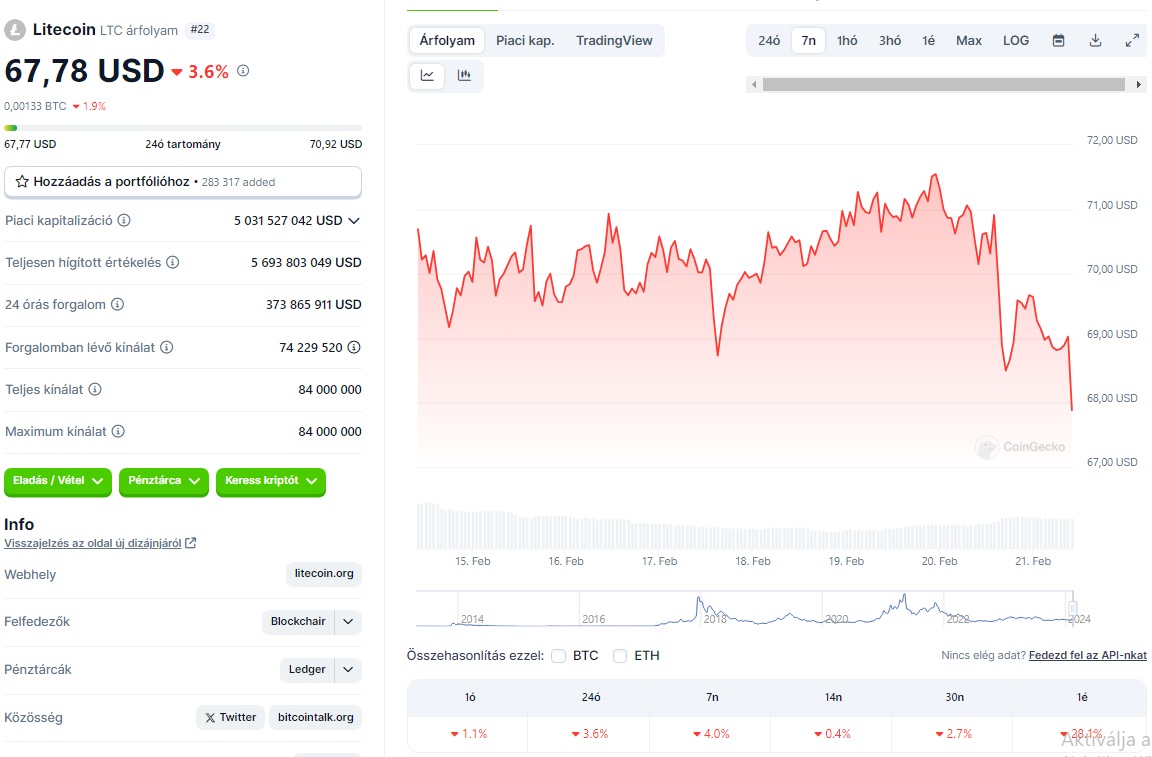Select the Max time range
The image size is (1152, 757).
click(968, 40)
